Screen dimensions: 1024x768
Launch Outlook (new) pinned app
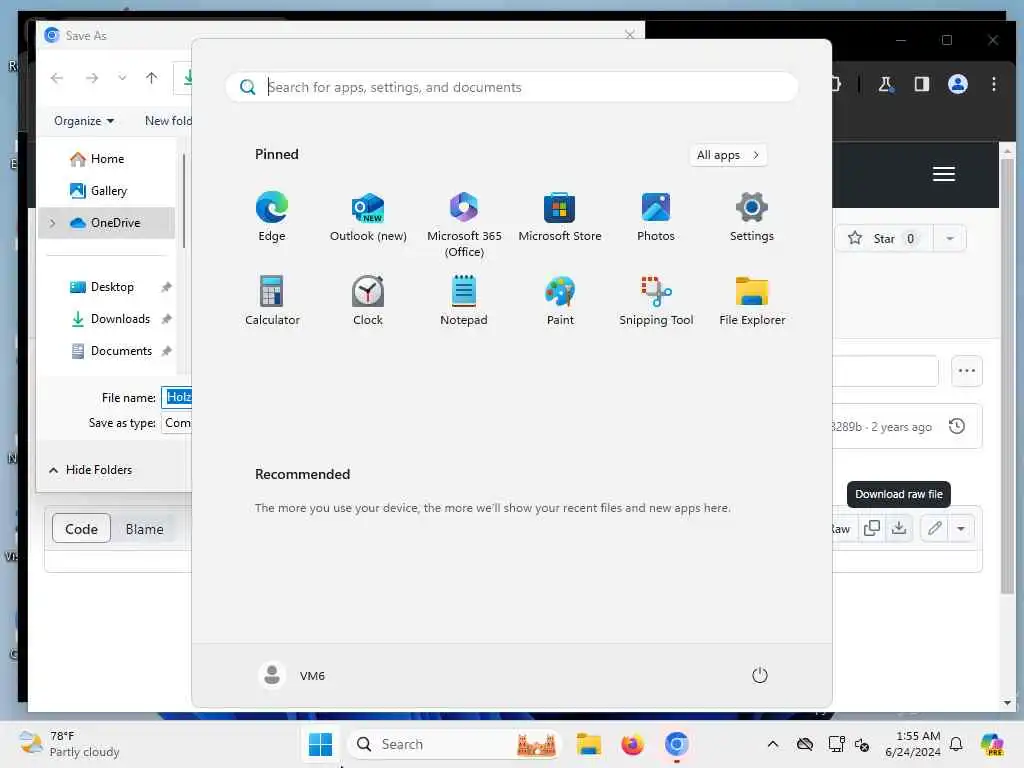click(368, 217)
